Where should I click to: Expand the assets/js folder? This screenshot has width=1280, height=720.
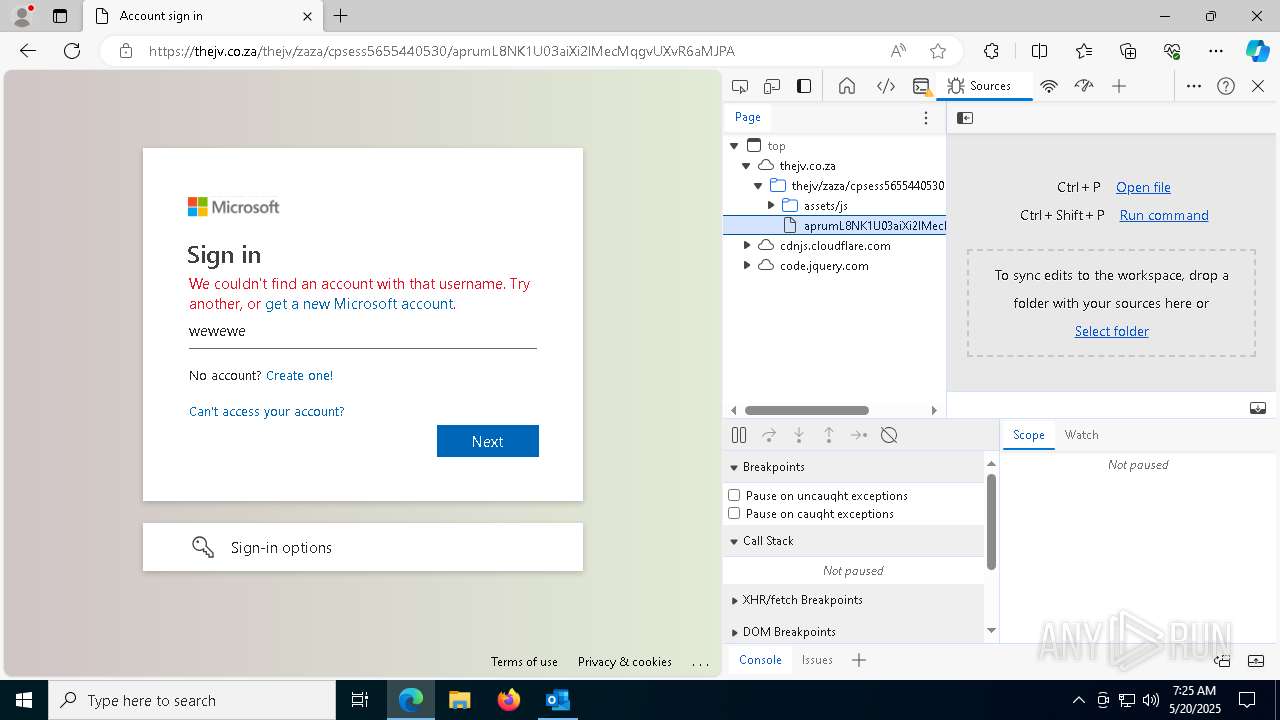tap(771, 206)
